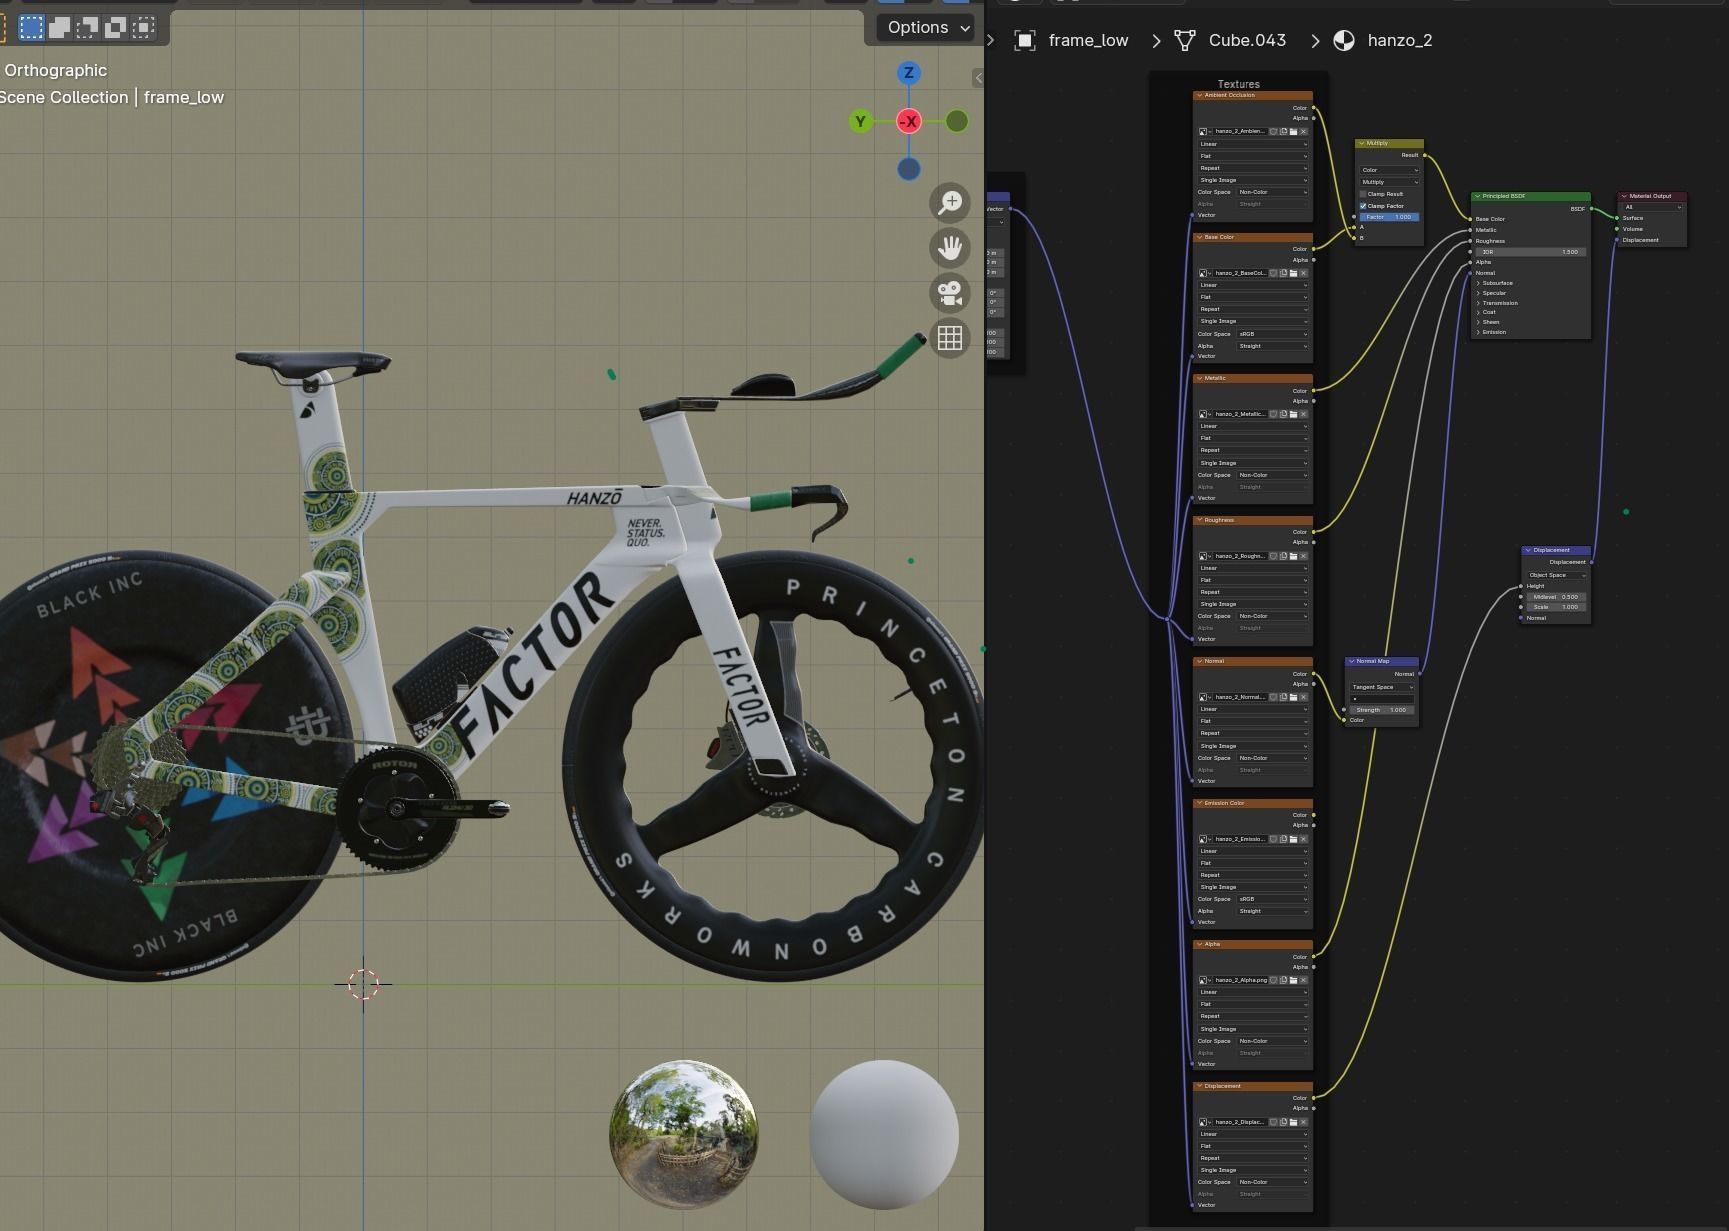Click the grey matcap preview sphere
Image resolution: width=1729 pixels, height=1231 pixels.
click(x=884, y=1135)
